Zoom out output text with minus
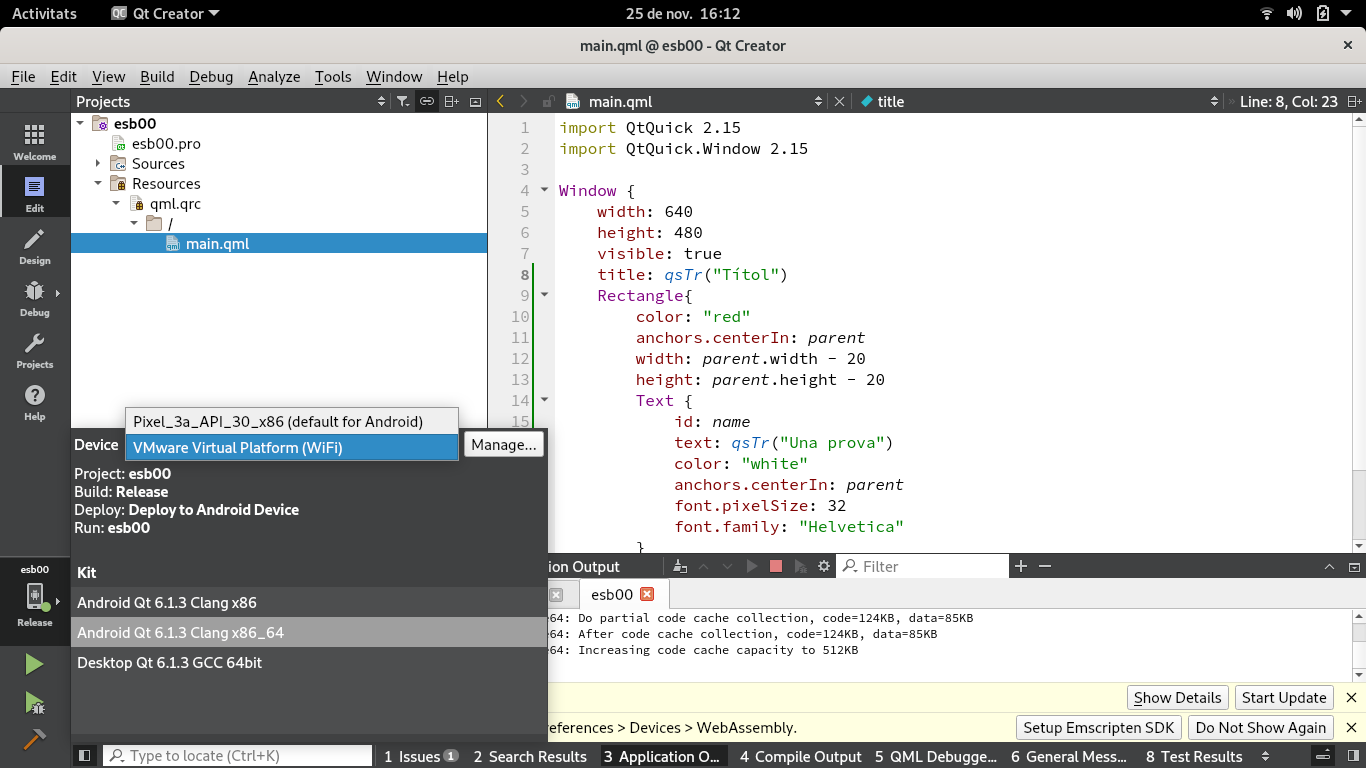This screenshot has height=768, width=1366. click(1045, 566)
